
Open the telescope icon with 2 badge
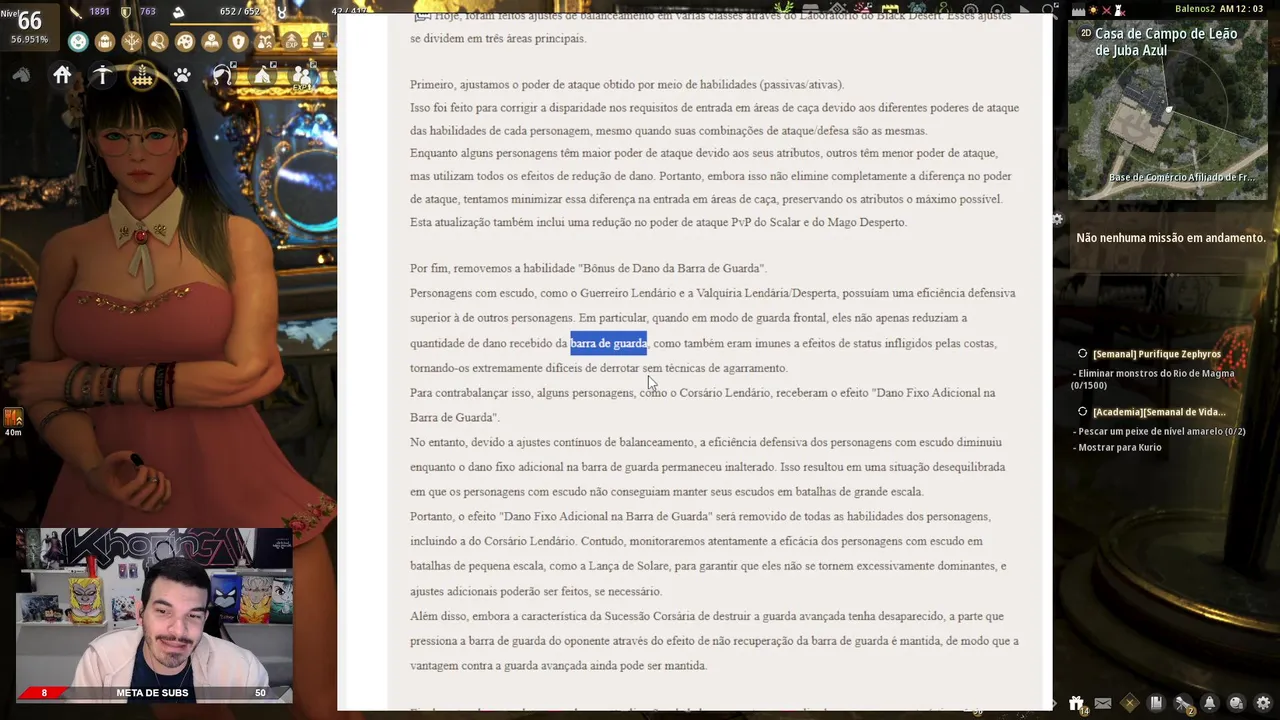point(1183,704)
